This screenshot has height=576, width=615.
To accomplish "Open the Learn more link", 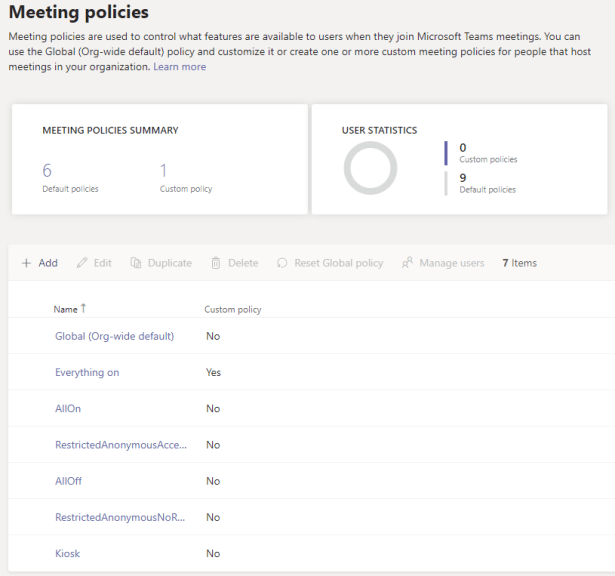I will (179, 67).
